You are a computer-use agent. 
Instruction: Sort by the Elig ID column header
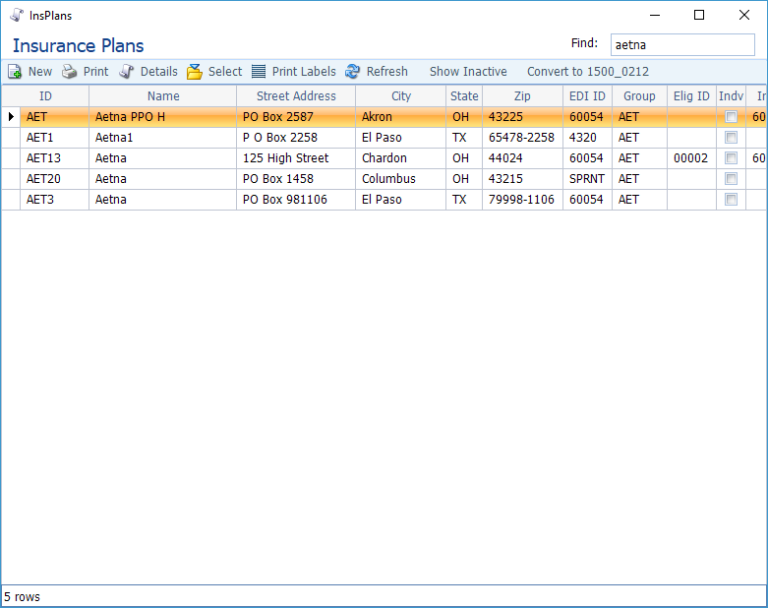click(691, 96)
